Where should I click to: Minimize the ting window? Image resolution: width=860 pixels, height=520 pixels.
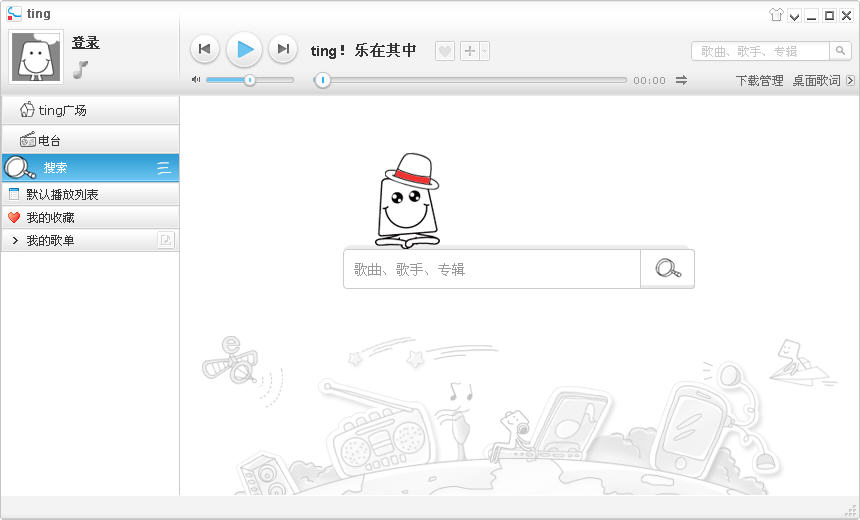click(812, 16)
